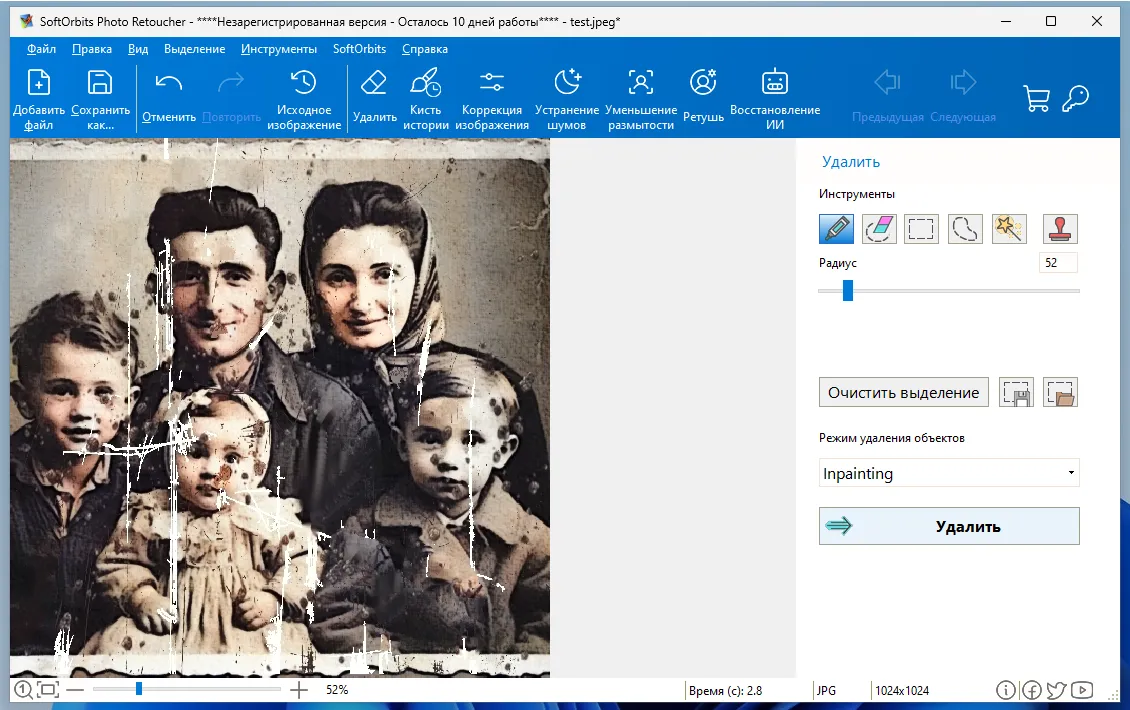This screenshot has height=710, width=1130.
Task: Open the Выделение menu
Action: point(194,49)
